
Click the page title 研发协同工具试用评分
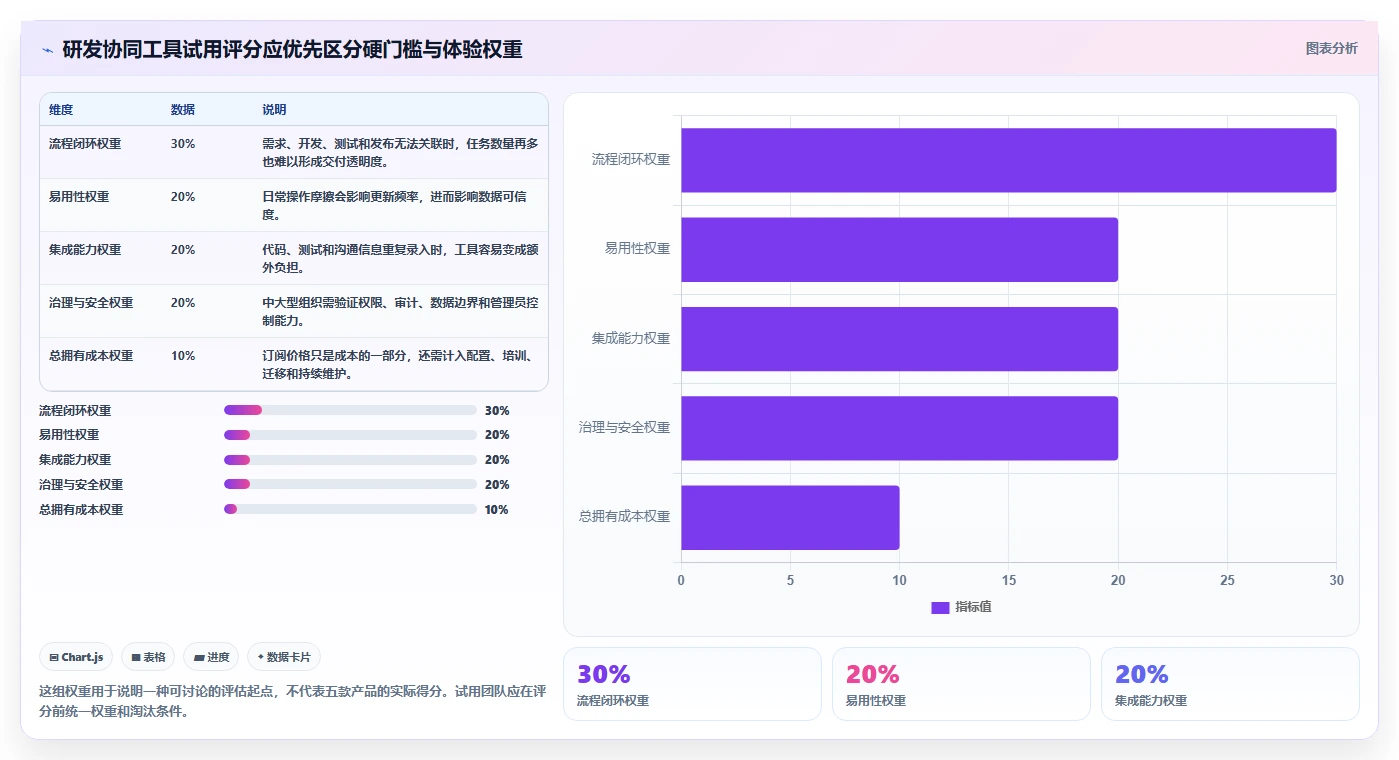(292, 49)
